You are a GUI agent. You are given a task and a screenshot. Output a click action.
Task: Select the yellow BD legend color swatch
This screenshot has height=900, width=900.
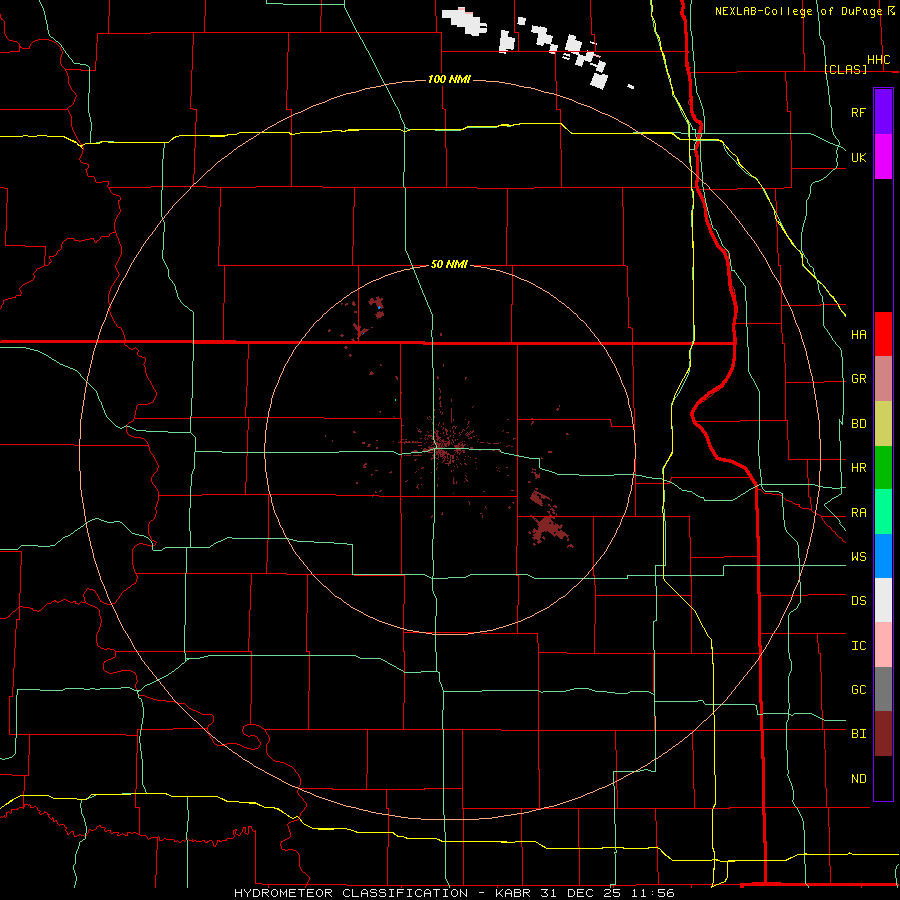883,424
